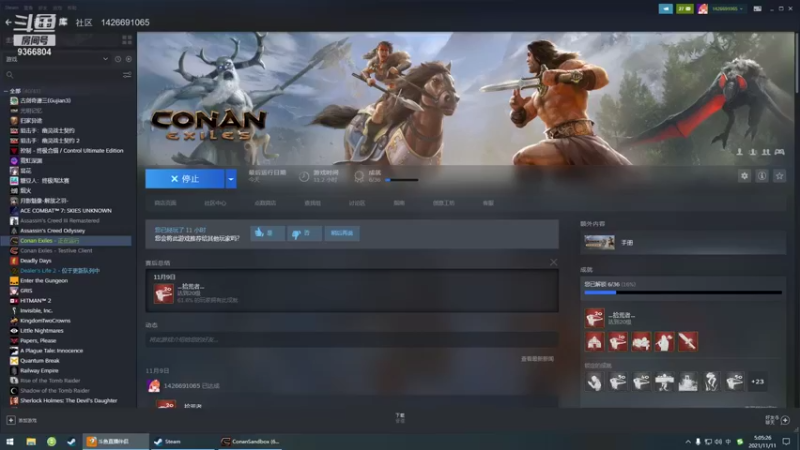Screen dimensions: 800x450
Task: Open the Community (社区) header menu
Action: (x=84, y=22)
